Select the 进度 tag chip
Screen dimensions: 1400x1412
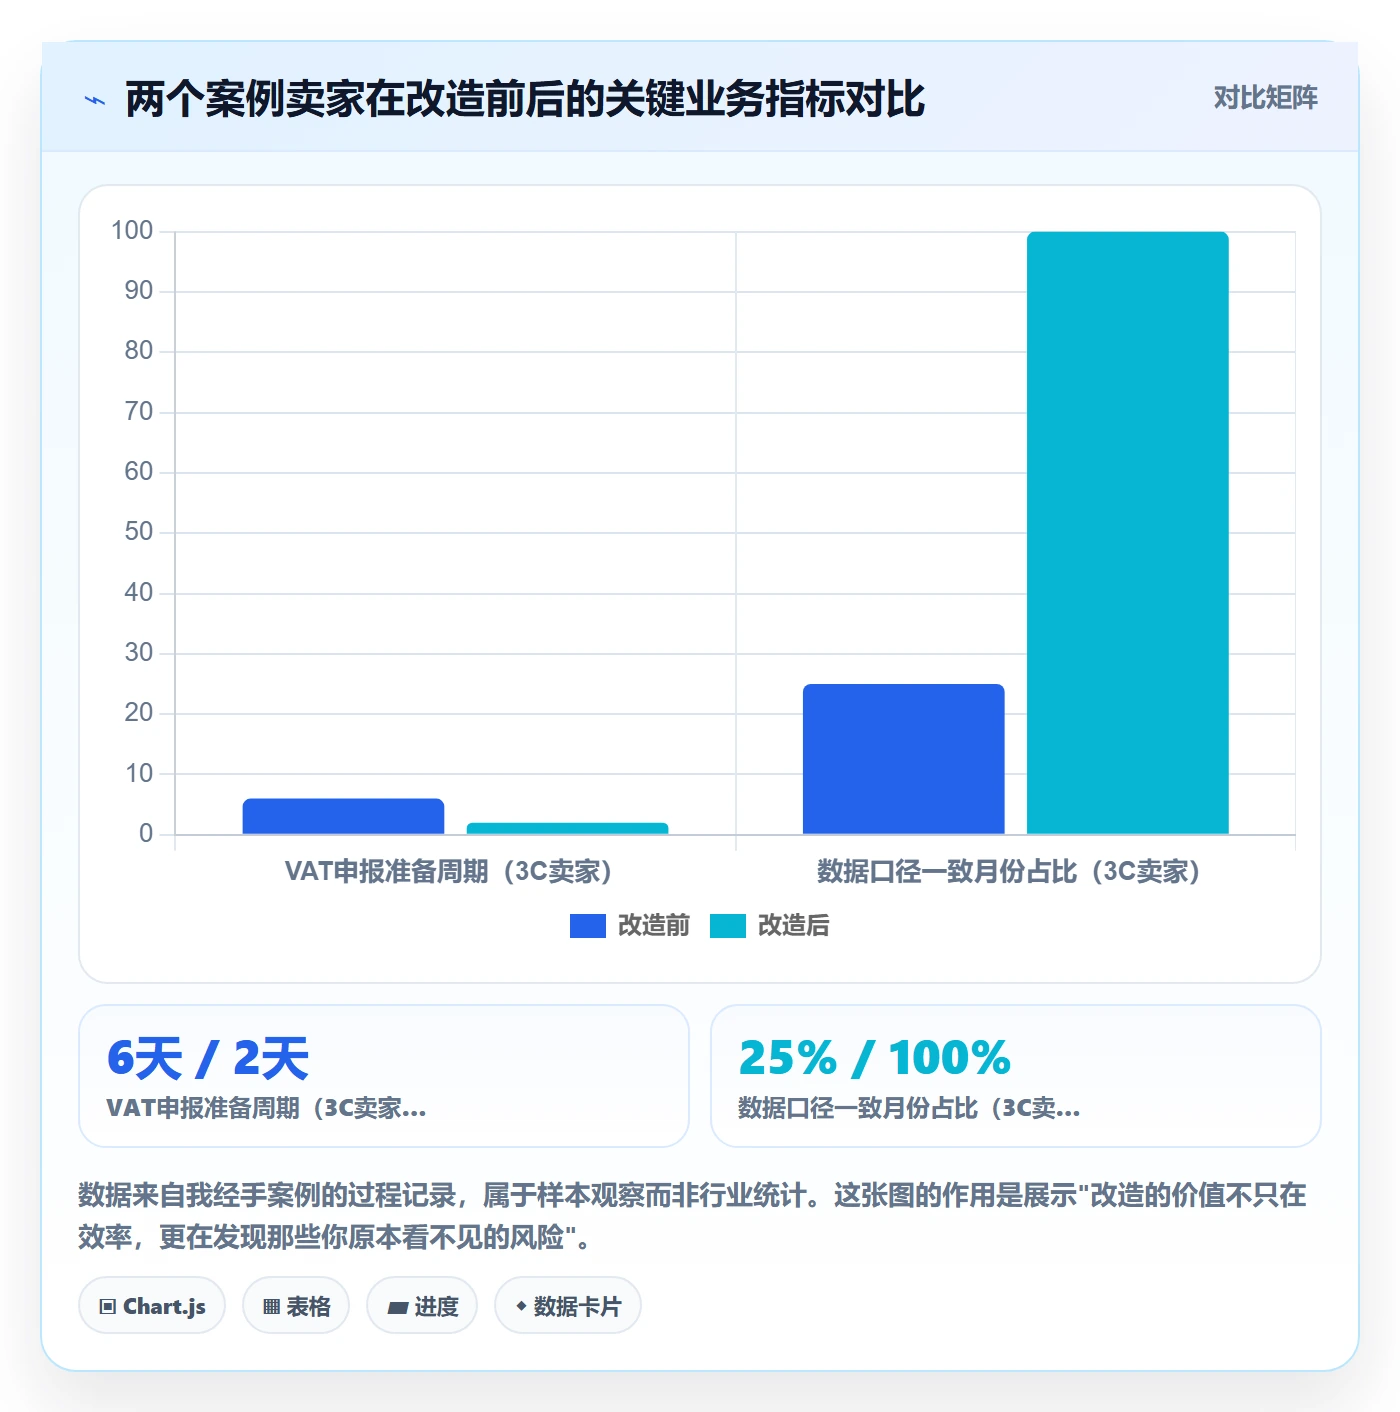point(422,1306)
